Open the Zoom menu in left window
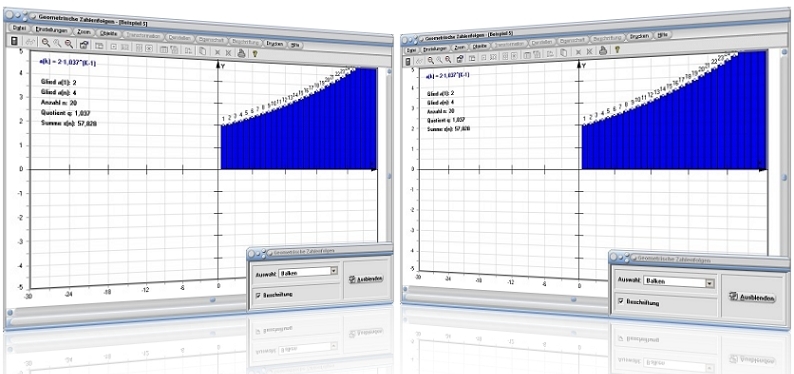The image size is (794, 374). 84,32
